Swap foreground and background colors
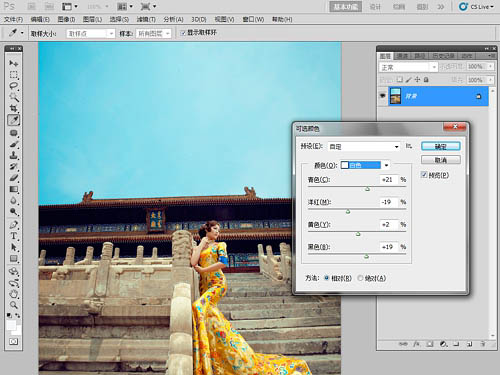 pos(18,315)
